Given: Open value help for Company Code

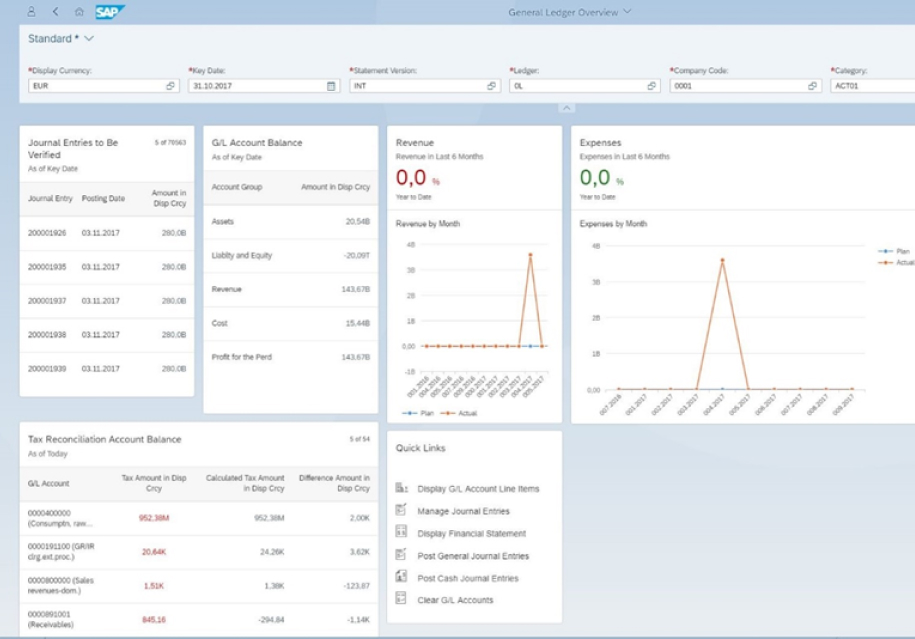Looking at the screenshot, I should click(812, 86).
